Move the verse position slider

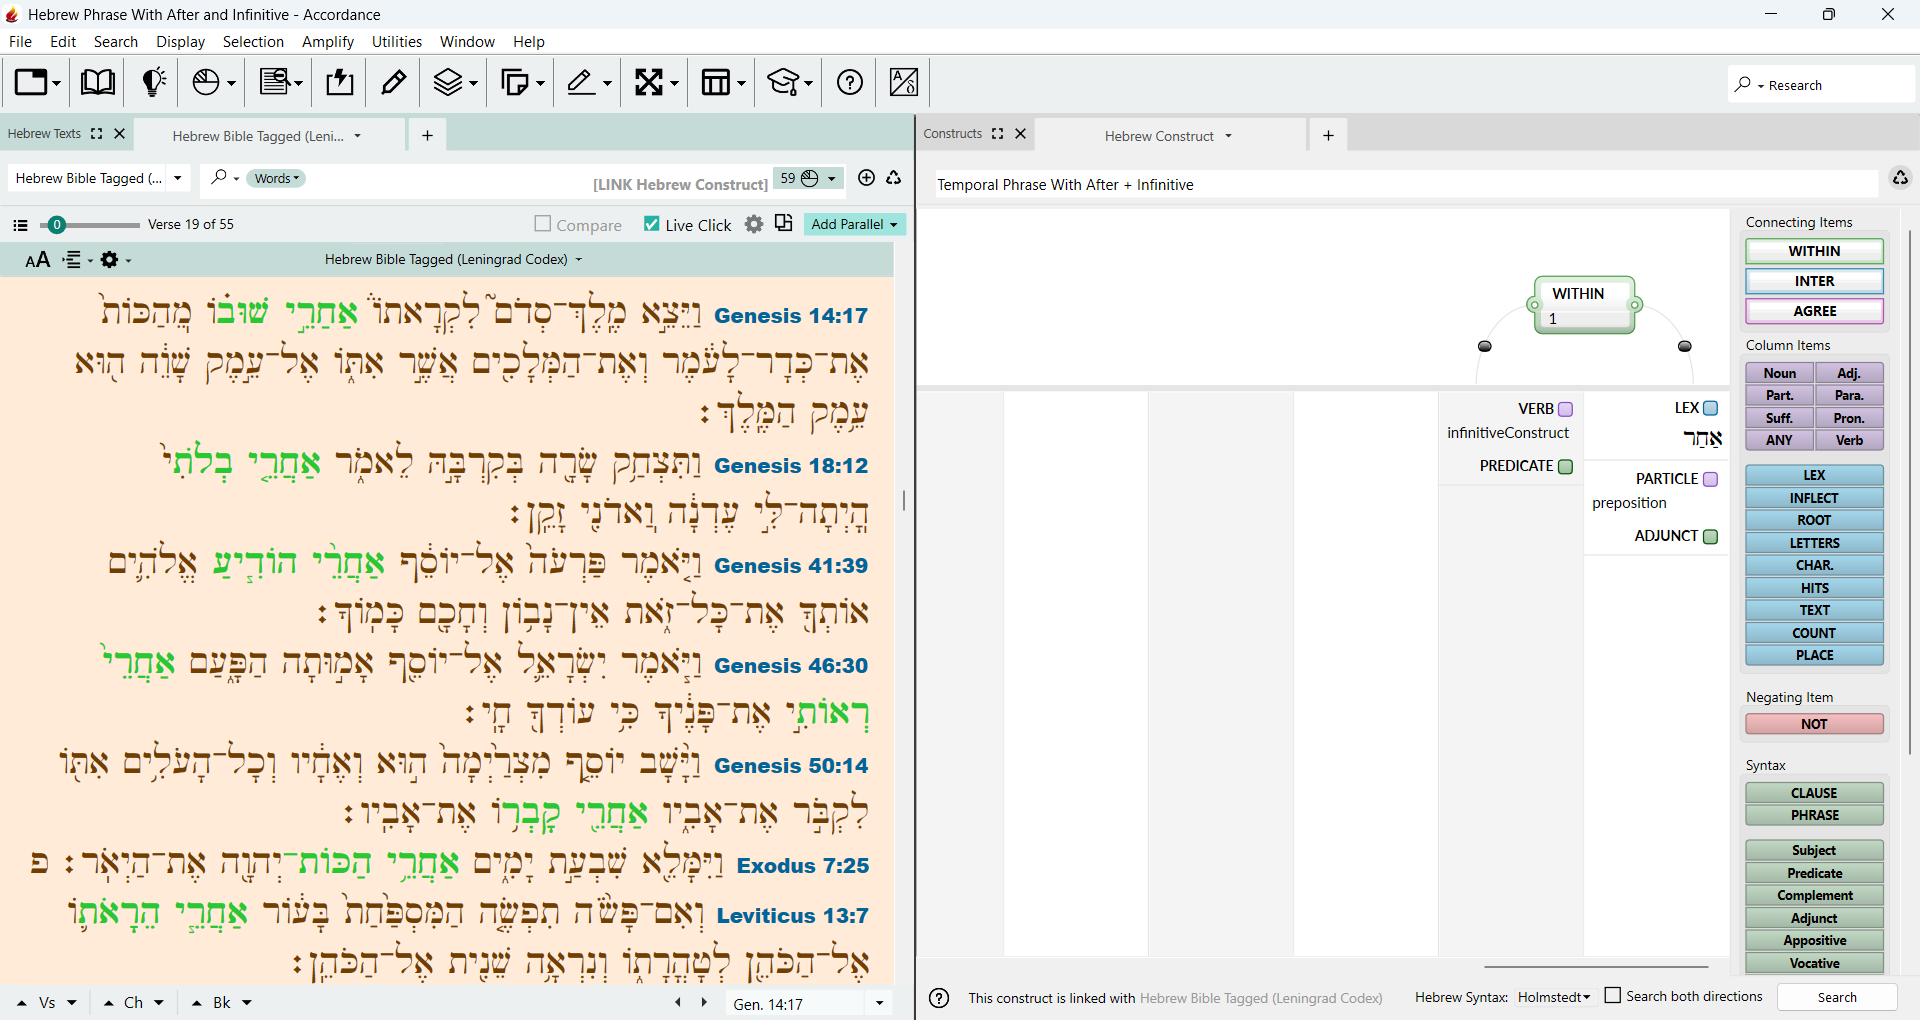click(57, 225)
